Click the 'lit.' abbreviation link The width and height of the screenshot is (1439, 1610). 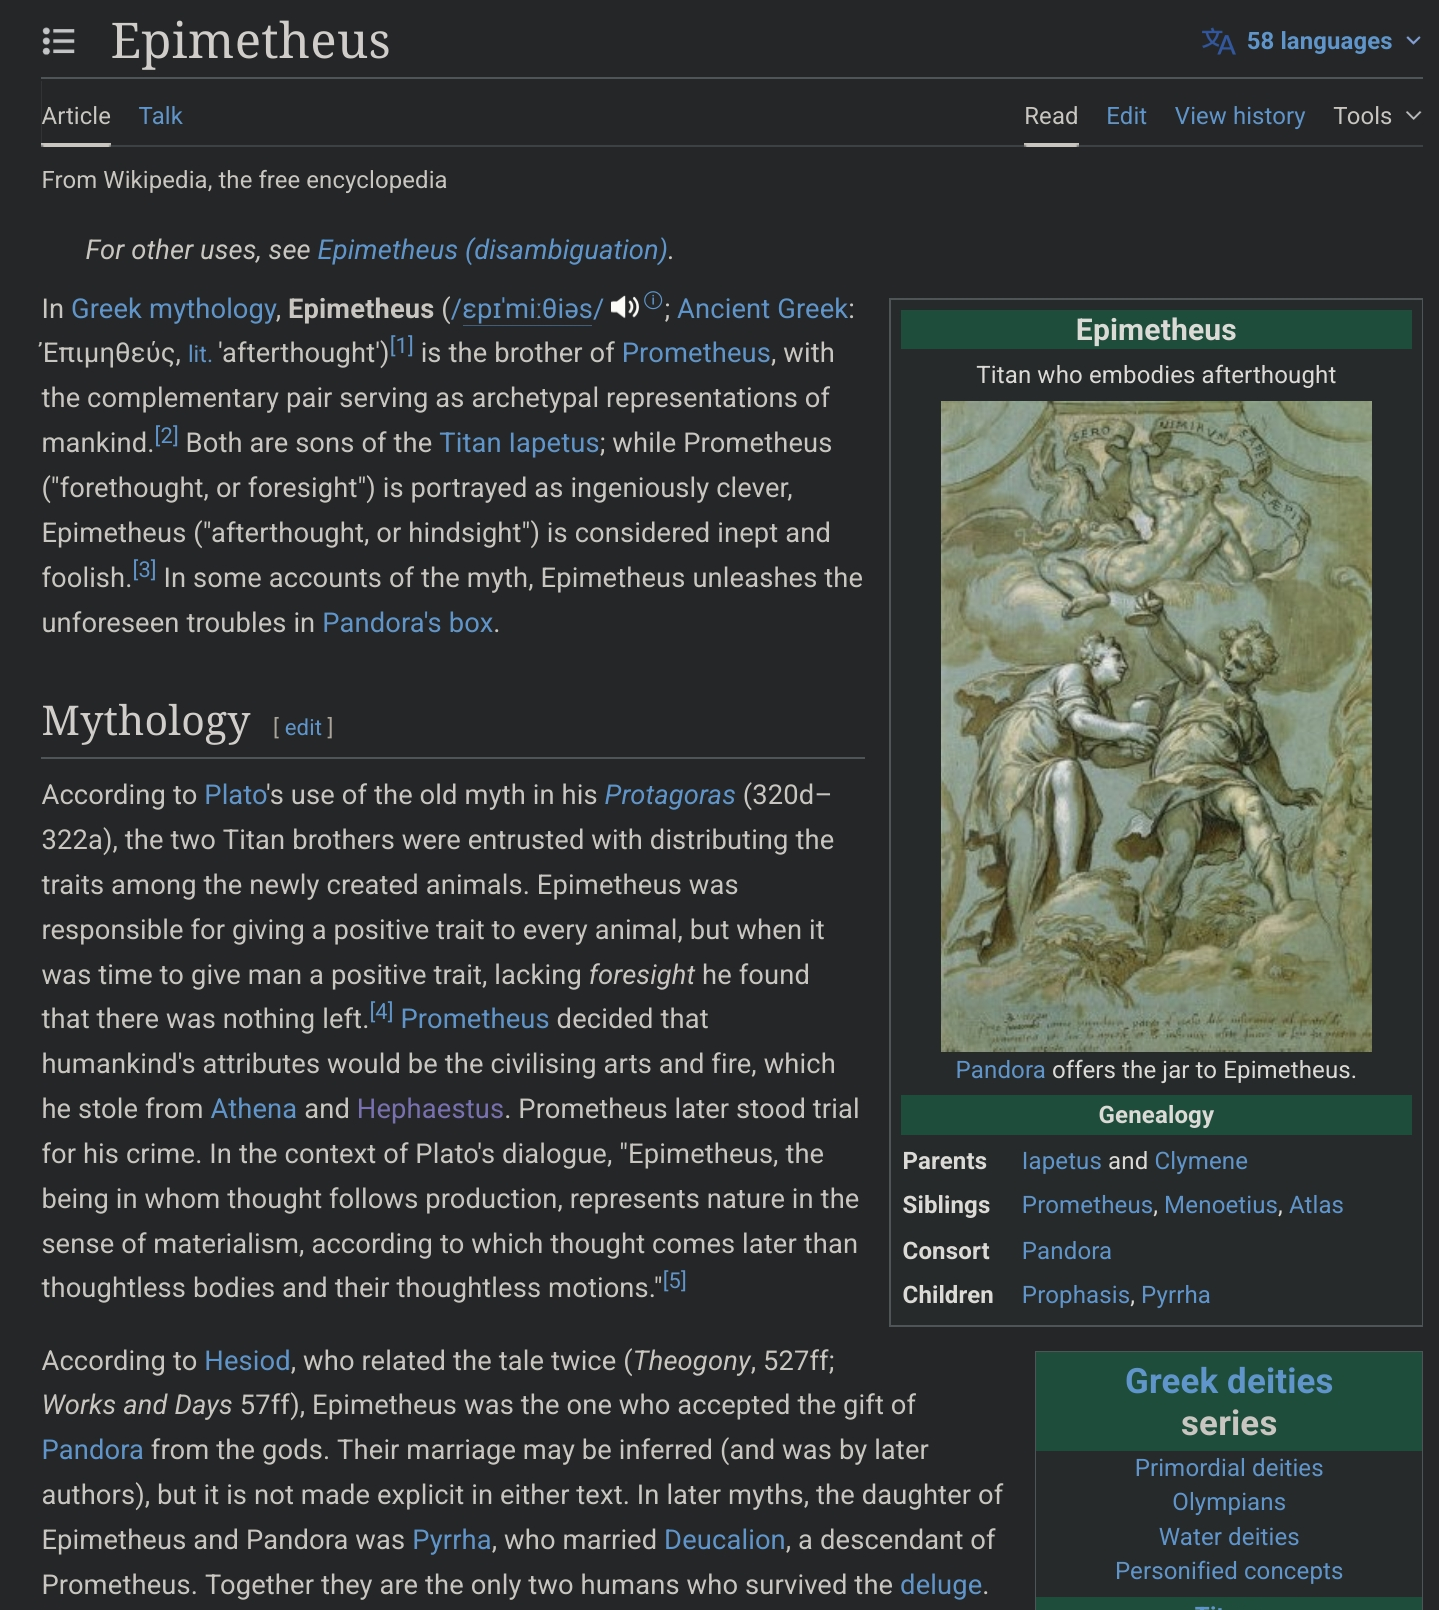click(200, 354)
